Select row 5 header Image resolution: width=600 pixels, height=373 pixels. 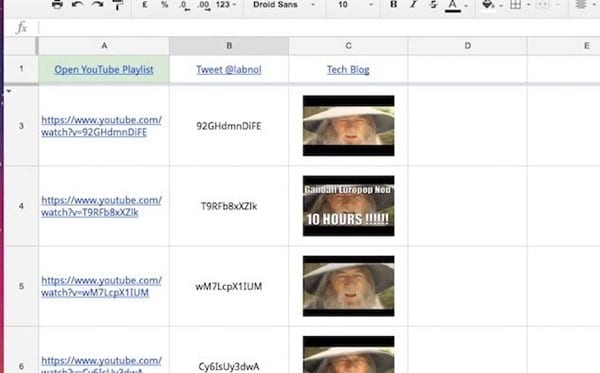tap(21, 286)
